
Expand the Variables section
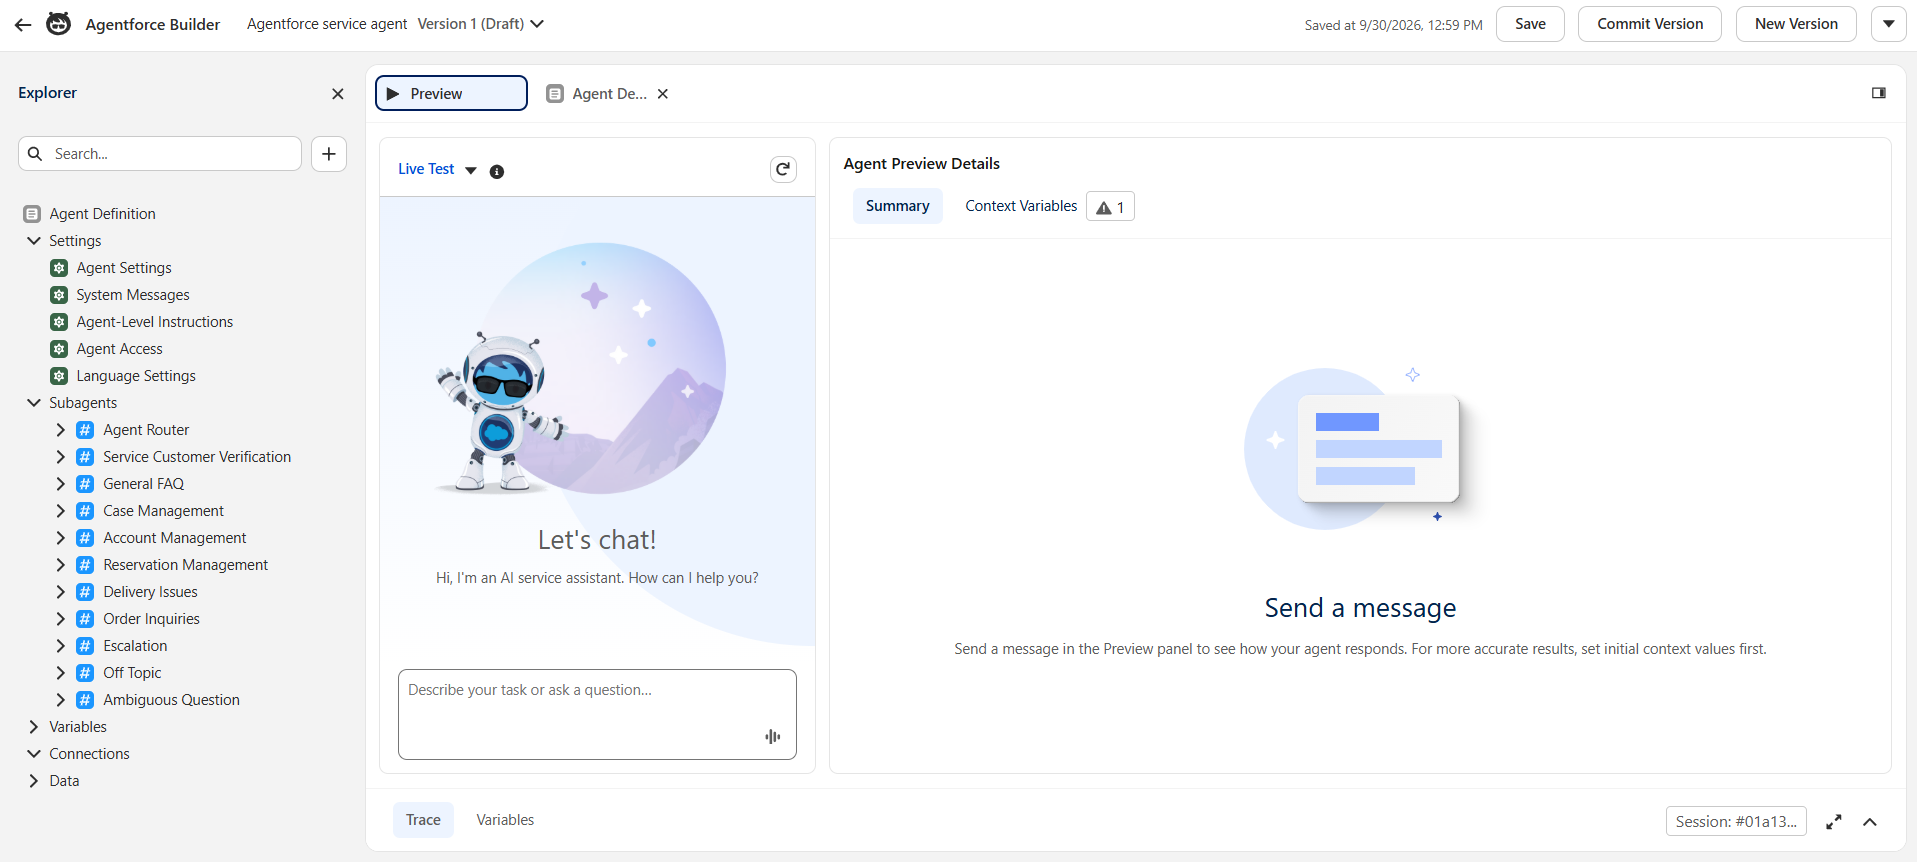pos(34,727)
